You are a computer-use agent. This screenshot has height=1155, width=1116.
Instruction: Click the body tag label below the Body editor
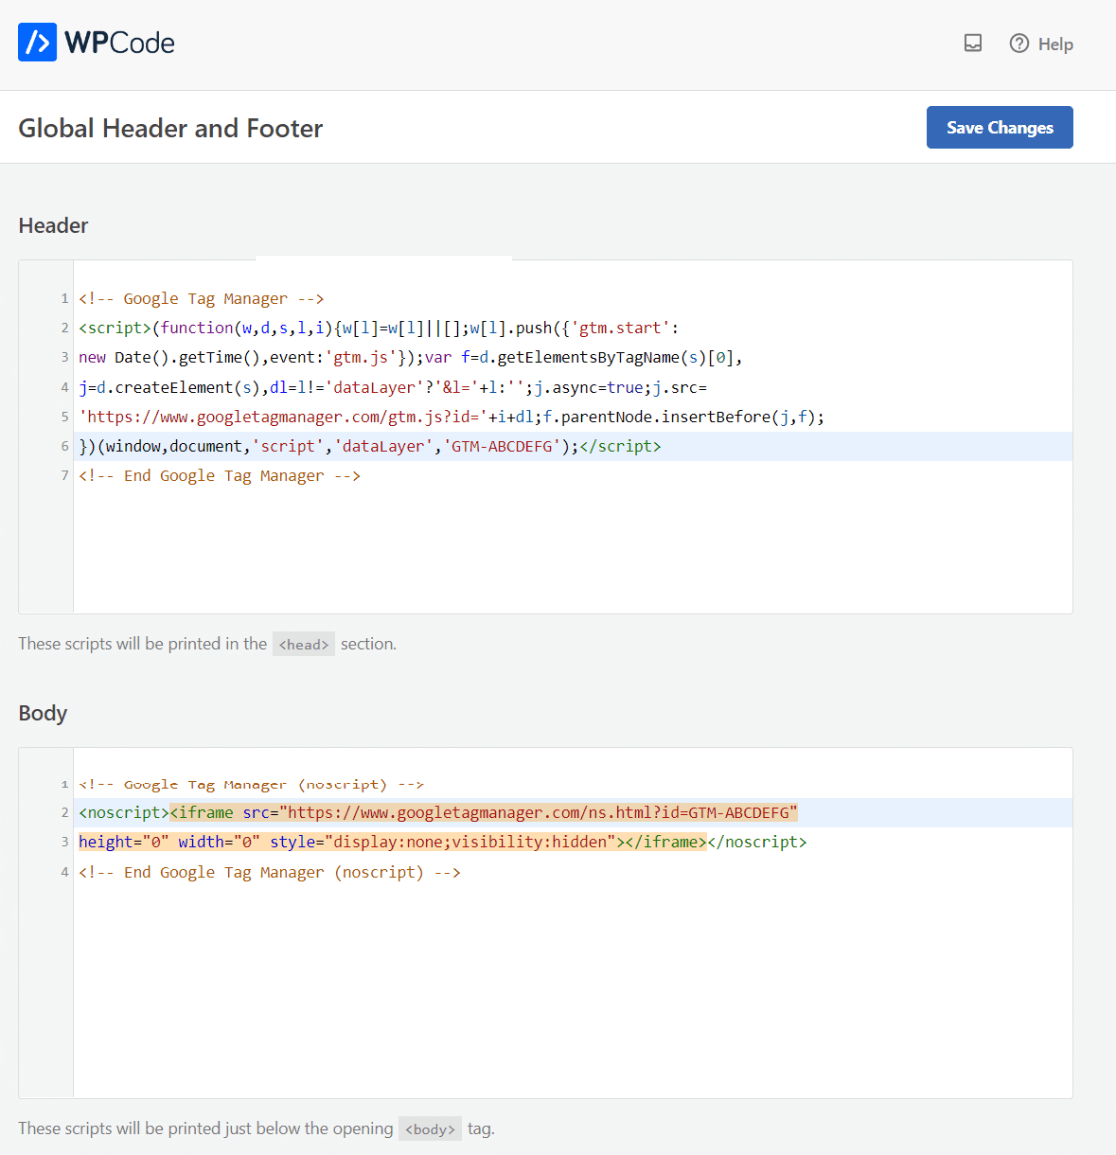point(430,1128)
